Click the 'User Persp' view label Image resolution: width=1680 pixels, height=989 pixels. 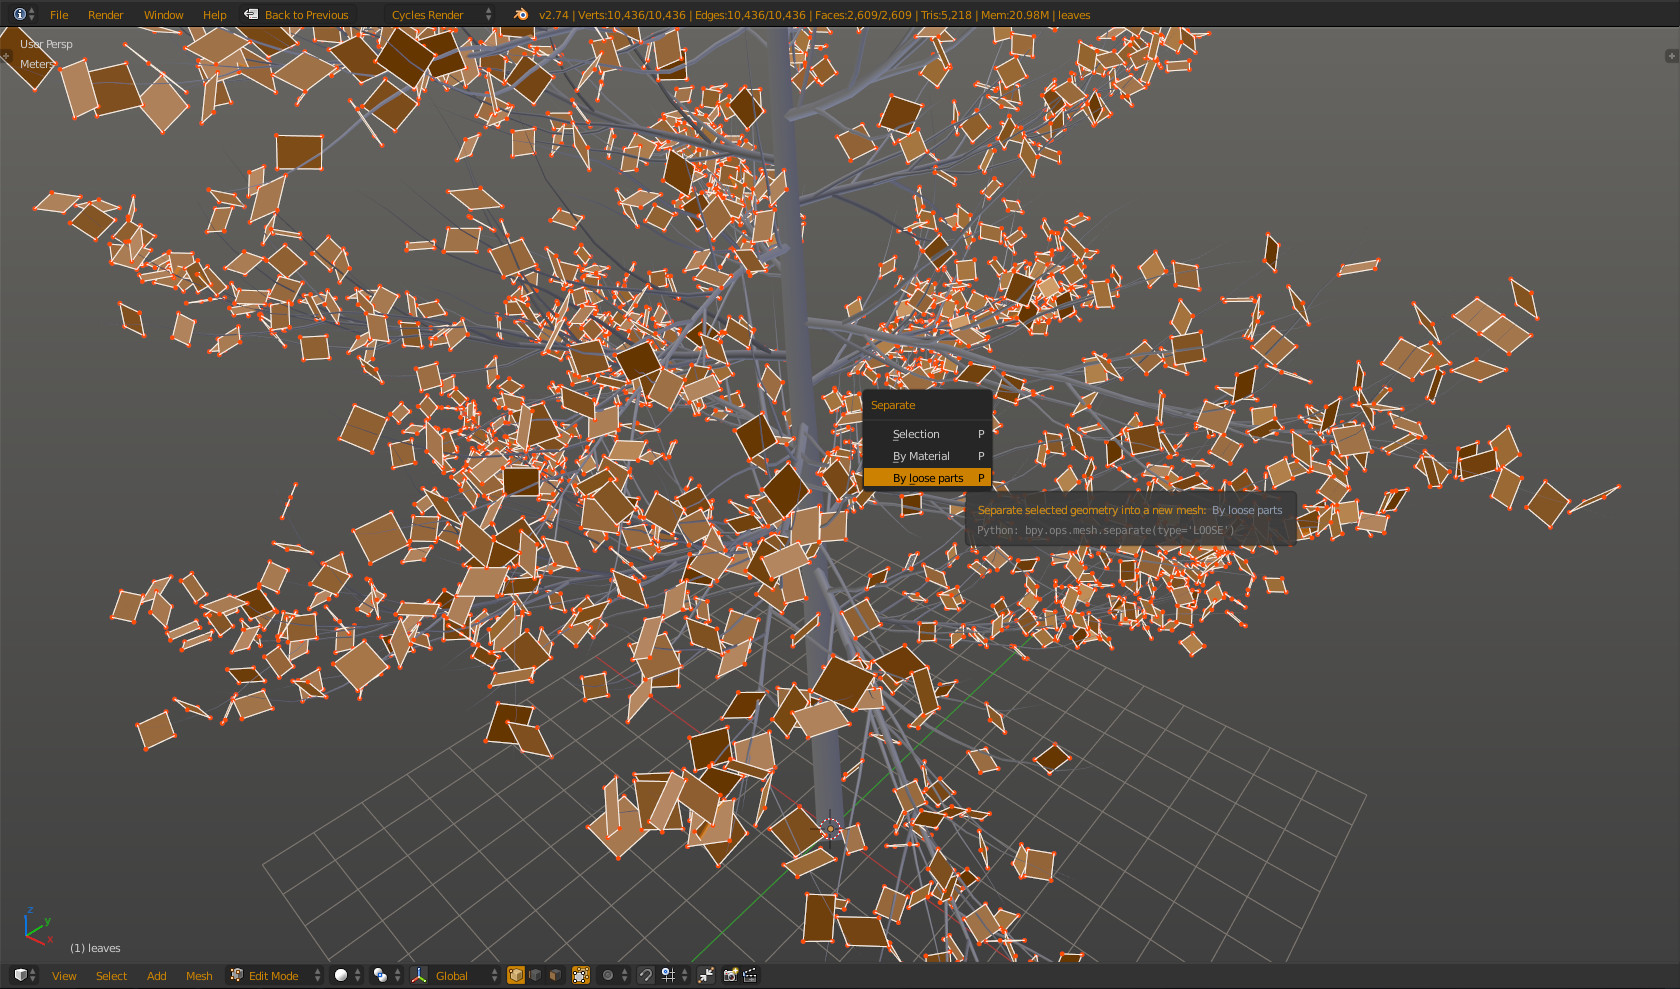tap(46, 44)
